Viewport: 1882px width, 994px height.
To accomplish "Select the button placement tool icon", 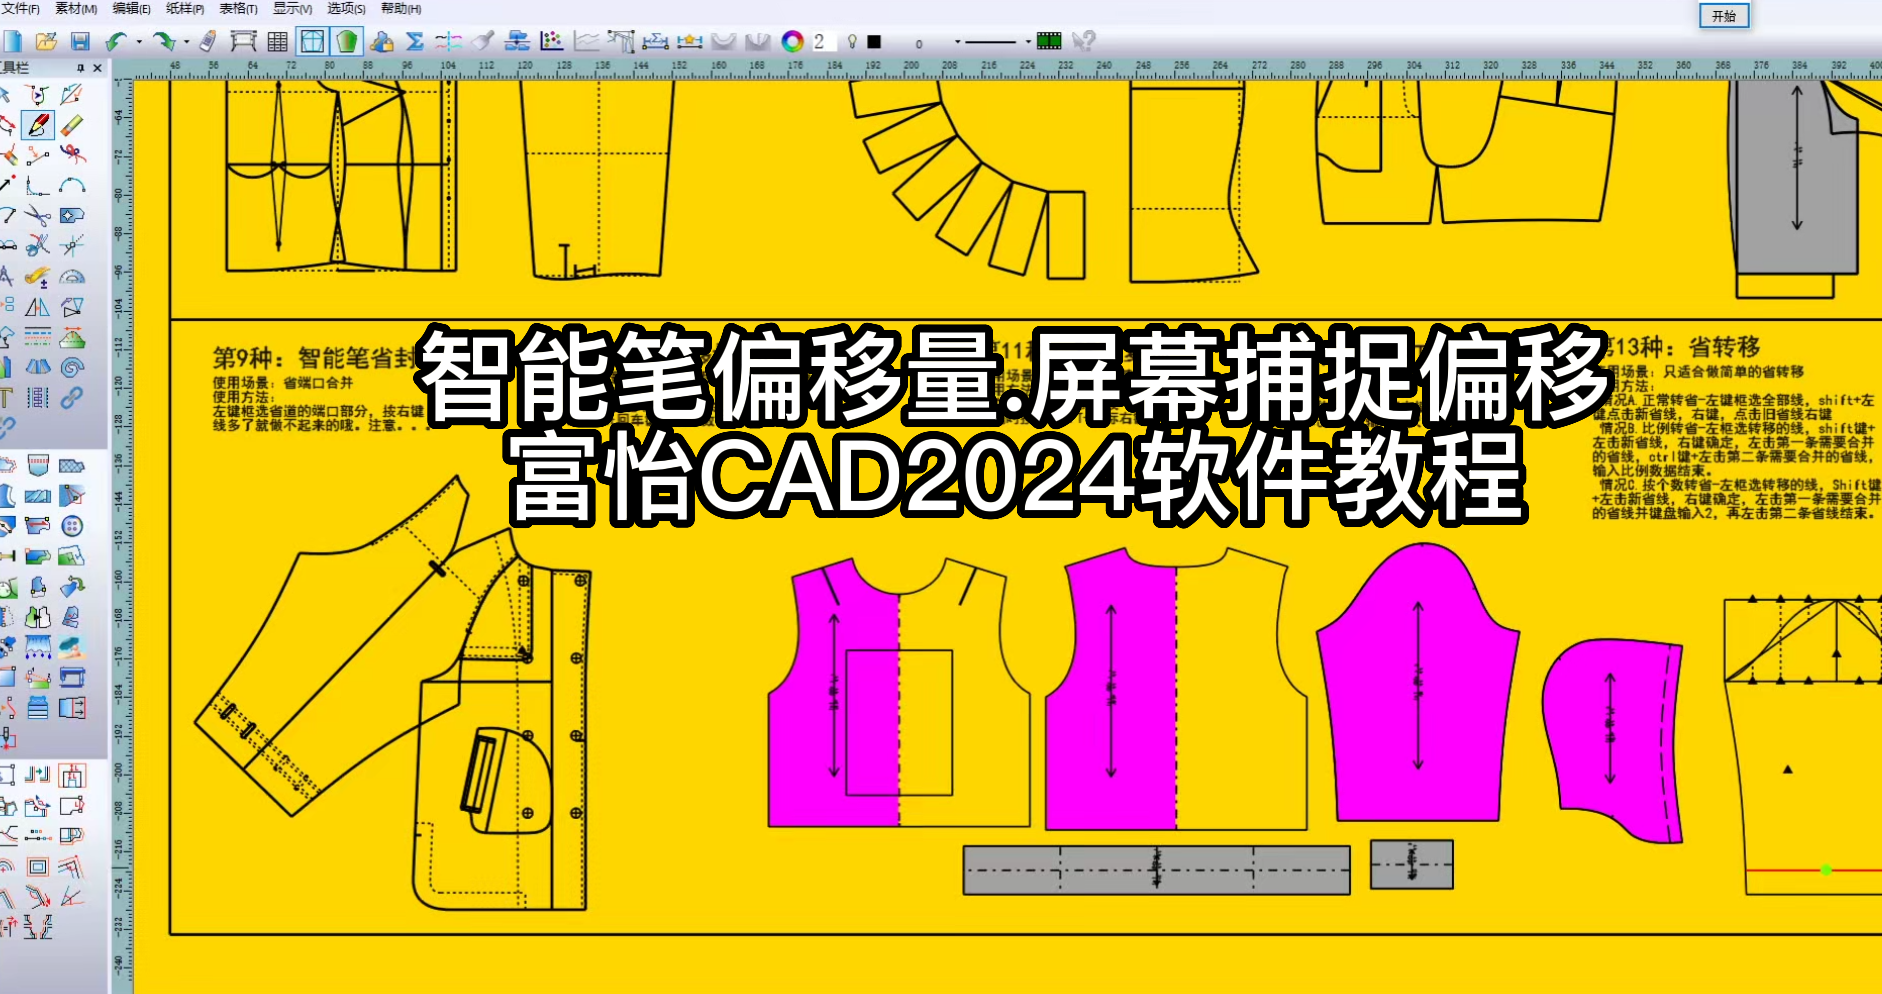I will click(71, 526).
